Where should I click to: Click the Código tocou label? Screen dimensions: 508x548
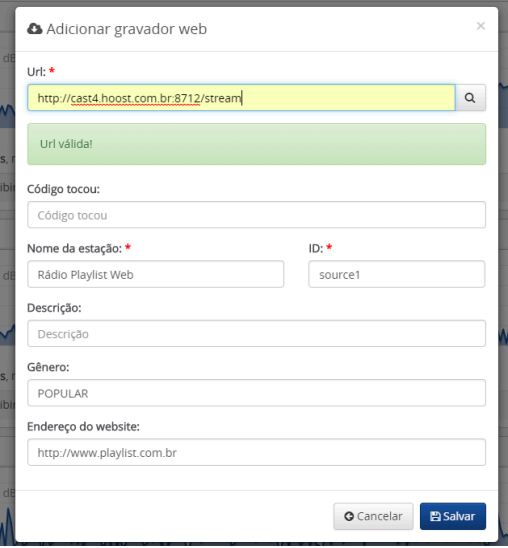coord(63,189)
